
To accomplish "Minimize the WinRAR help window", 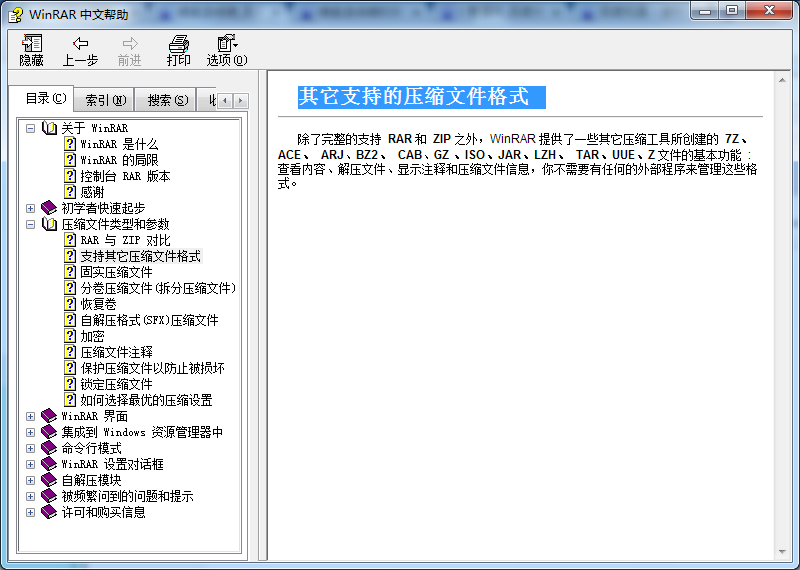I will [706, 10].
